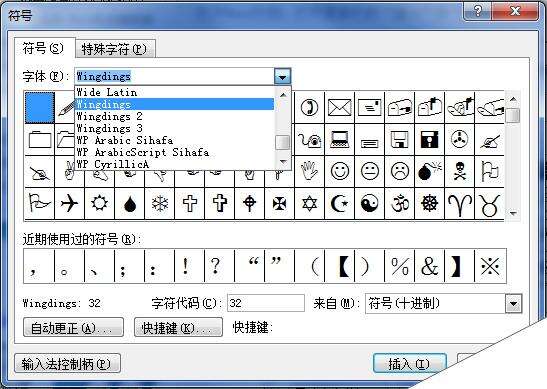Switch to the 符号(S) tab
547x389 pixels.
tap(43, 48)
